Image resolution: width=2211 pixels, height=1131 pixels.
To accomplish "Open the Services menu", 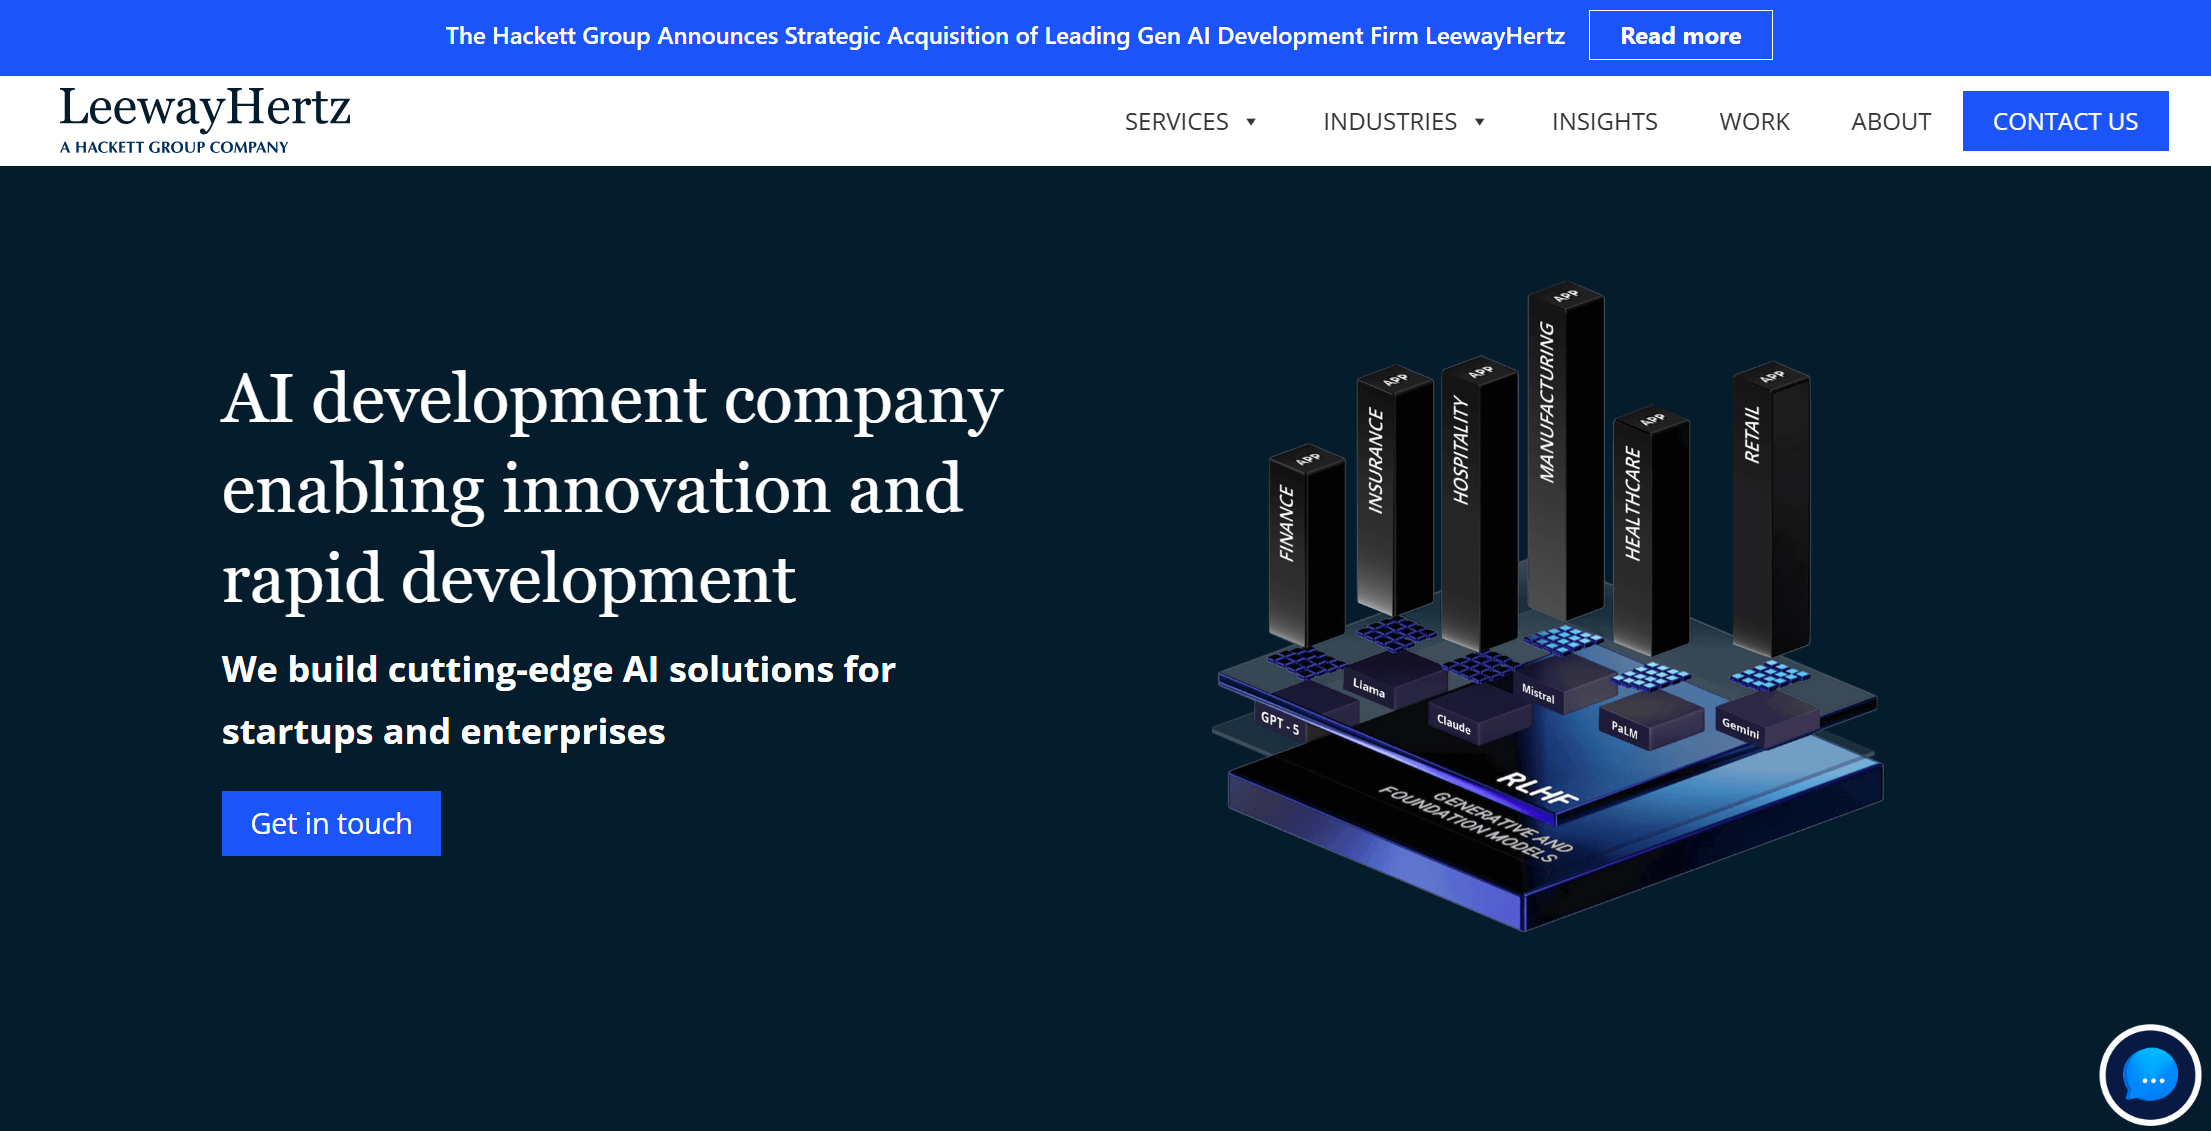I will pyautogui.click(x=1176, y=122).
